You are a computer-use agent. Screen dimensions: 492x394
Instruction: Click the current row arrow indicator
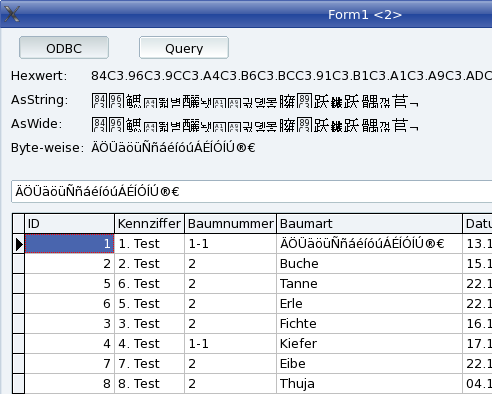[x=19, y=244]
